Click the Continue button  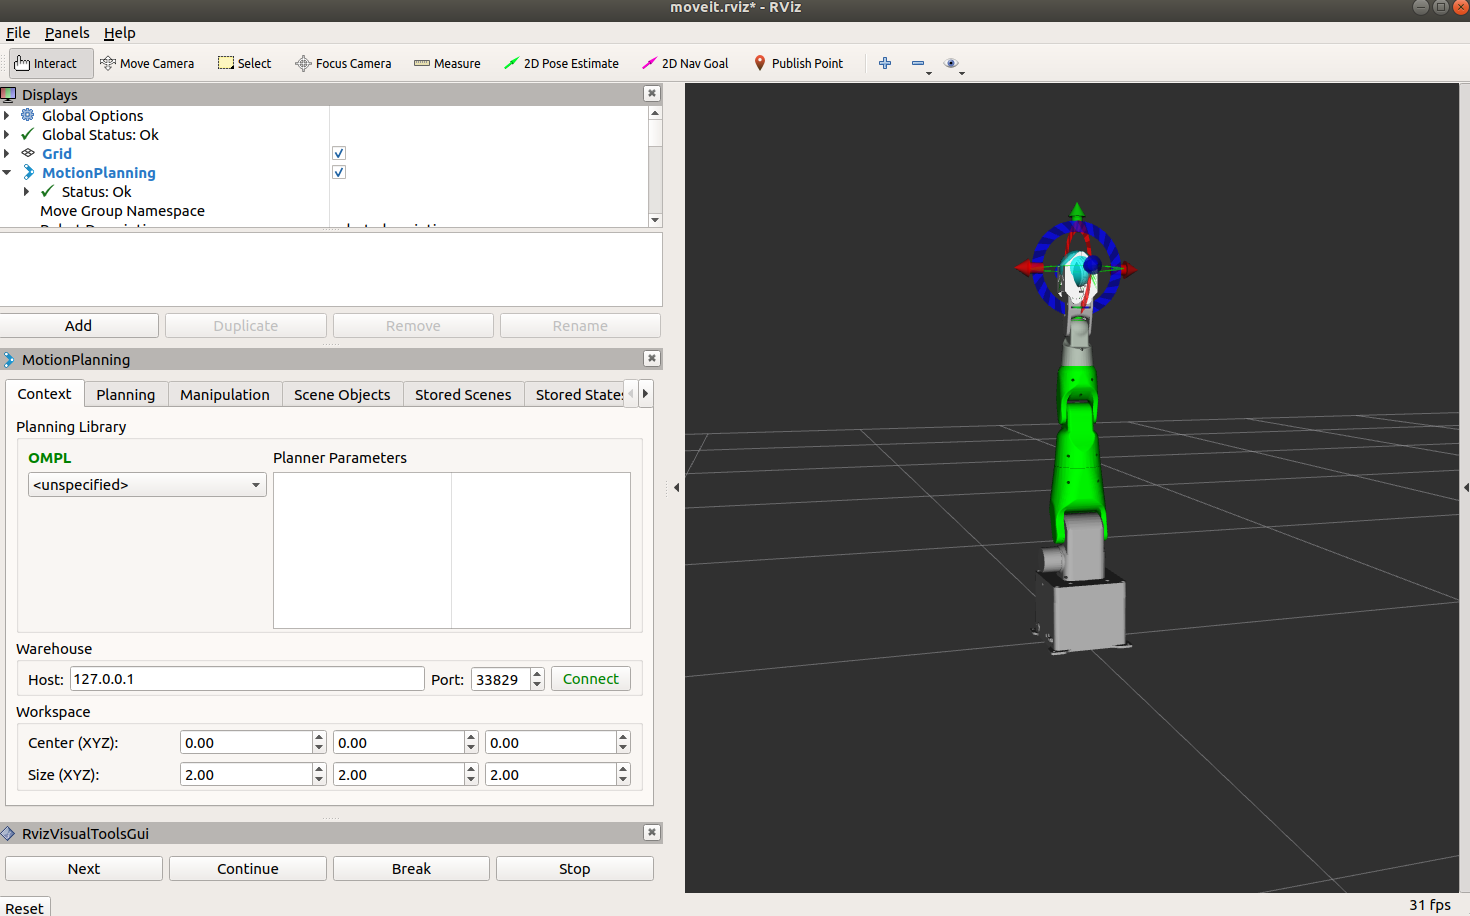click(248, 868)
